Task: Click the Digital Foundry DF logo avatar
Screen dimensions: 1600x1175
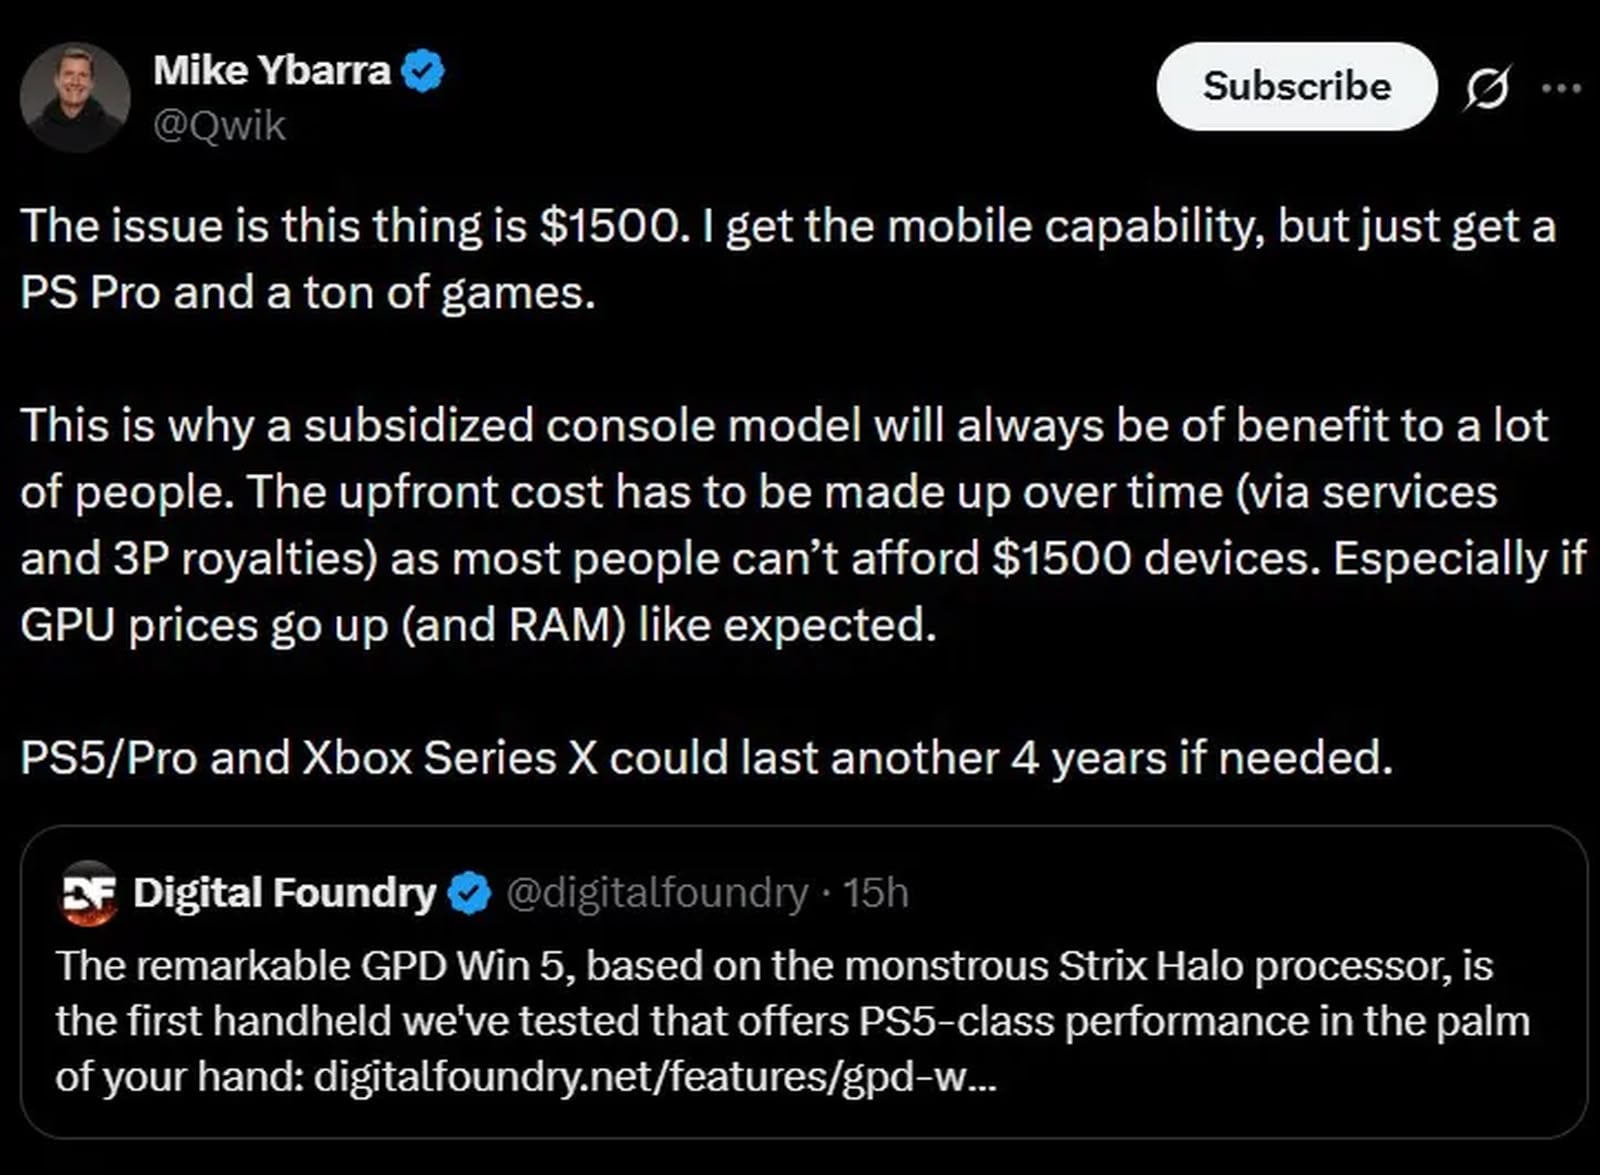Action: (89, 891)
